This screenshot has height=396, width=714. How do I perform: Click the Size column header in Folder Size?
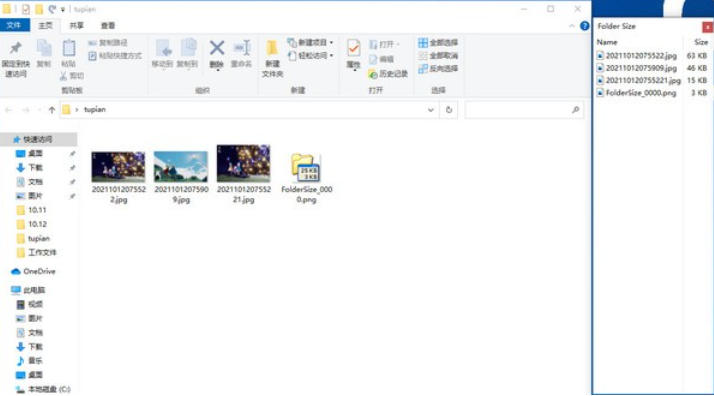tap(701, 42)
